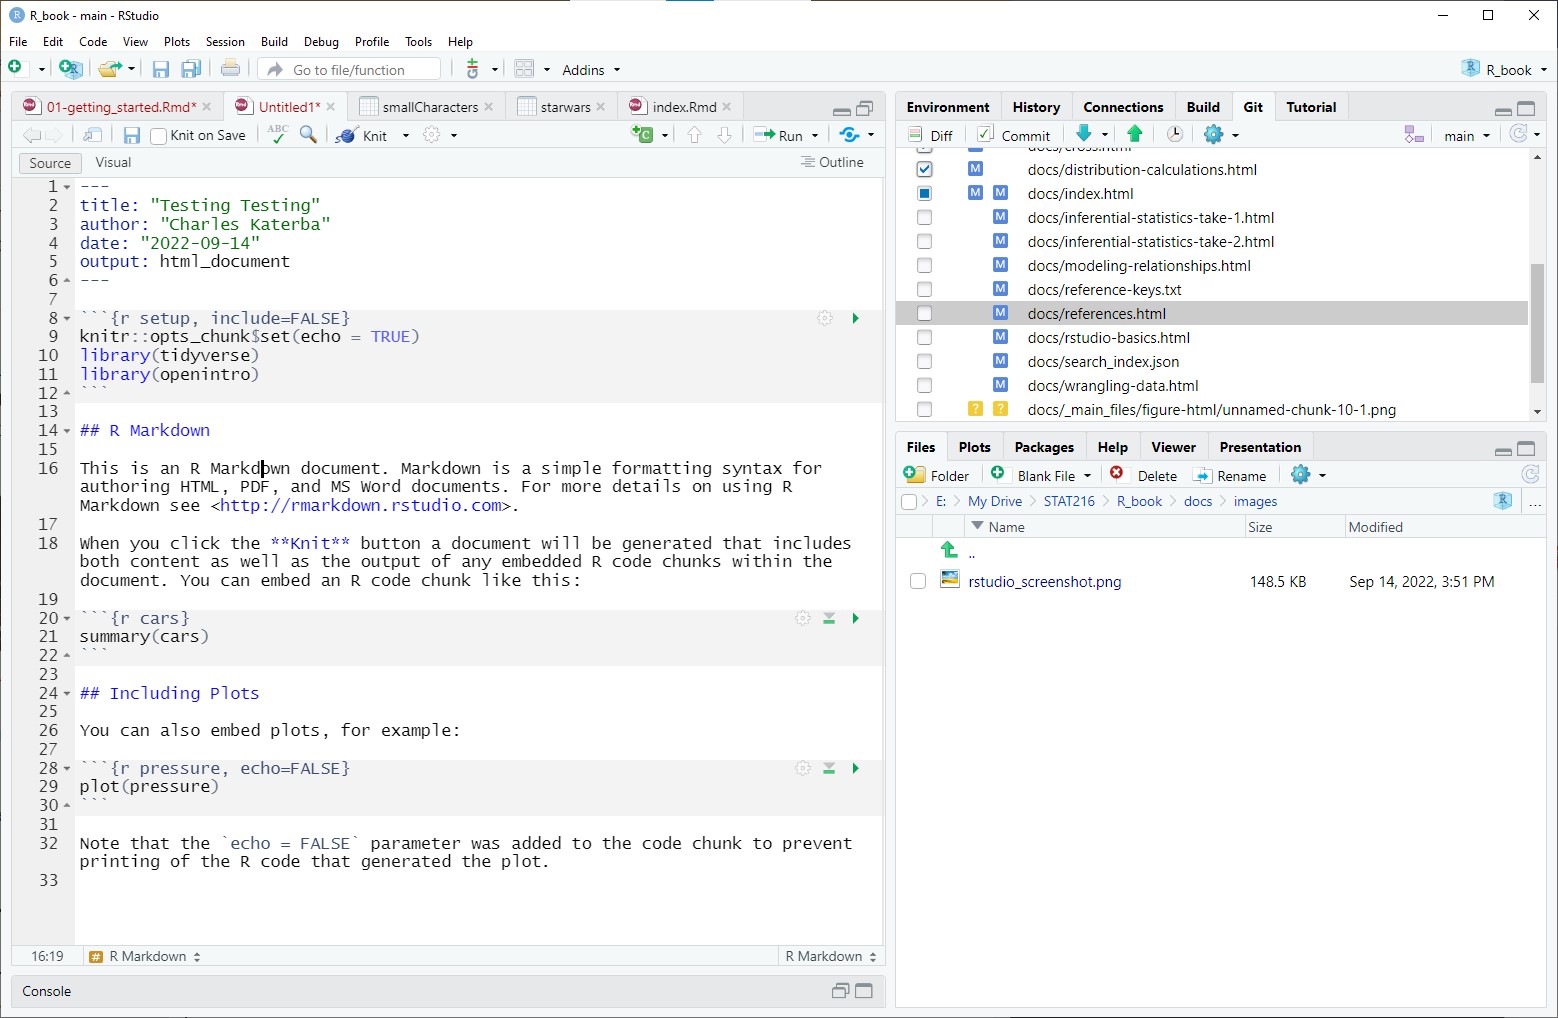The height and width of the screenshot is (1018, 1558).
Task: Show document in new window icon
Action: pos(92,135)
